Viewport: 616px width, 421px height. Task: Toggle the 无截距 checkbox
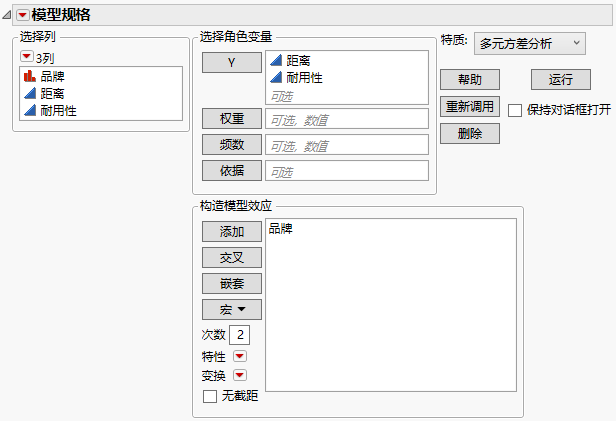tap(210, 396)
